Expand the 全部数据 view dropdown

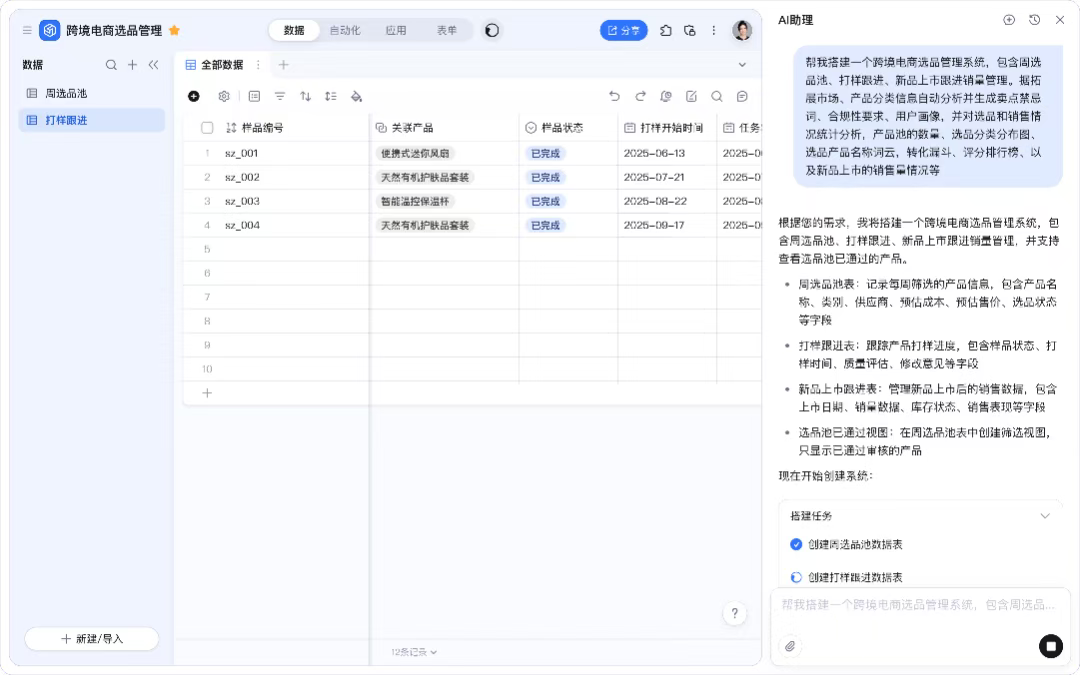coord(742,64)
